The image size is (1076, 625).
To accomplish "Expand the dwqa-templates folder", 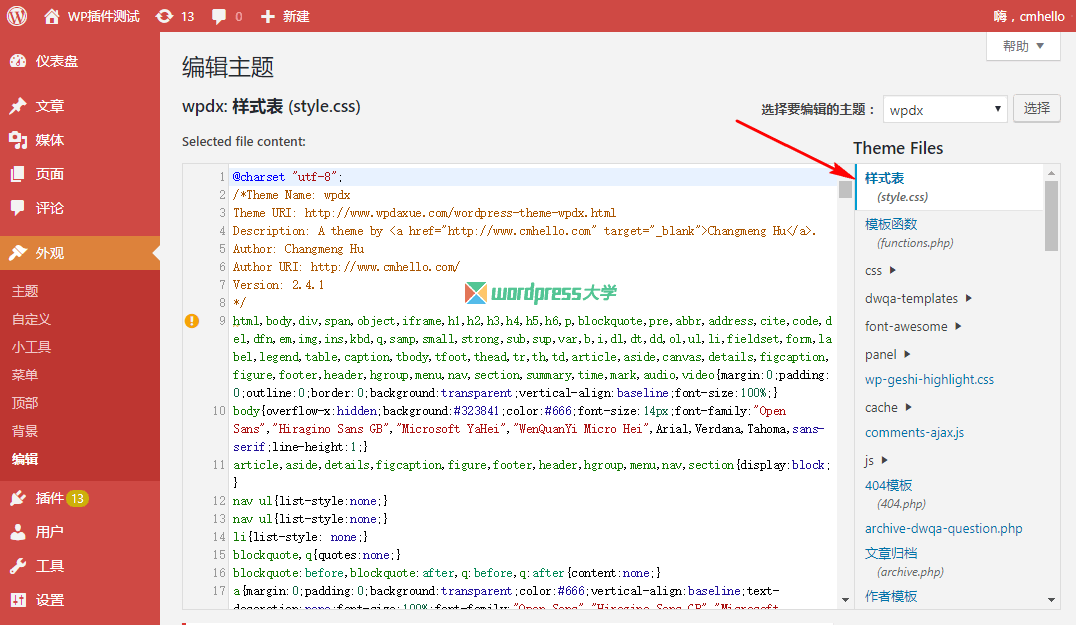I will (969, 298).
